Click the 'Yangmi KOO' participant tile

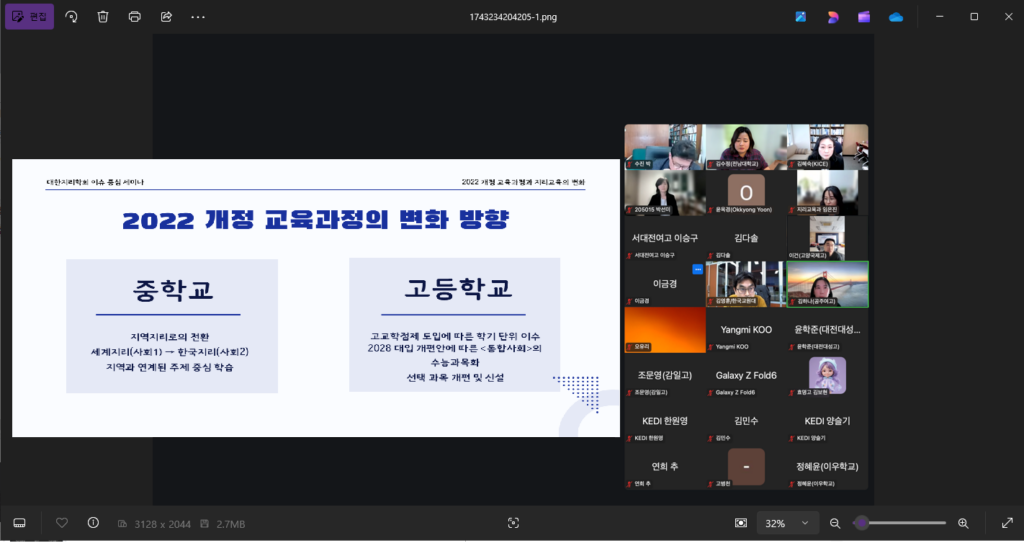click(x=746, y=330)
